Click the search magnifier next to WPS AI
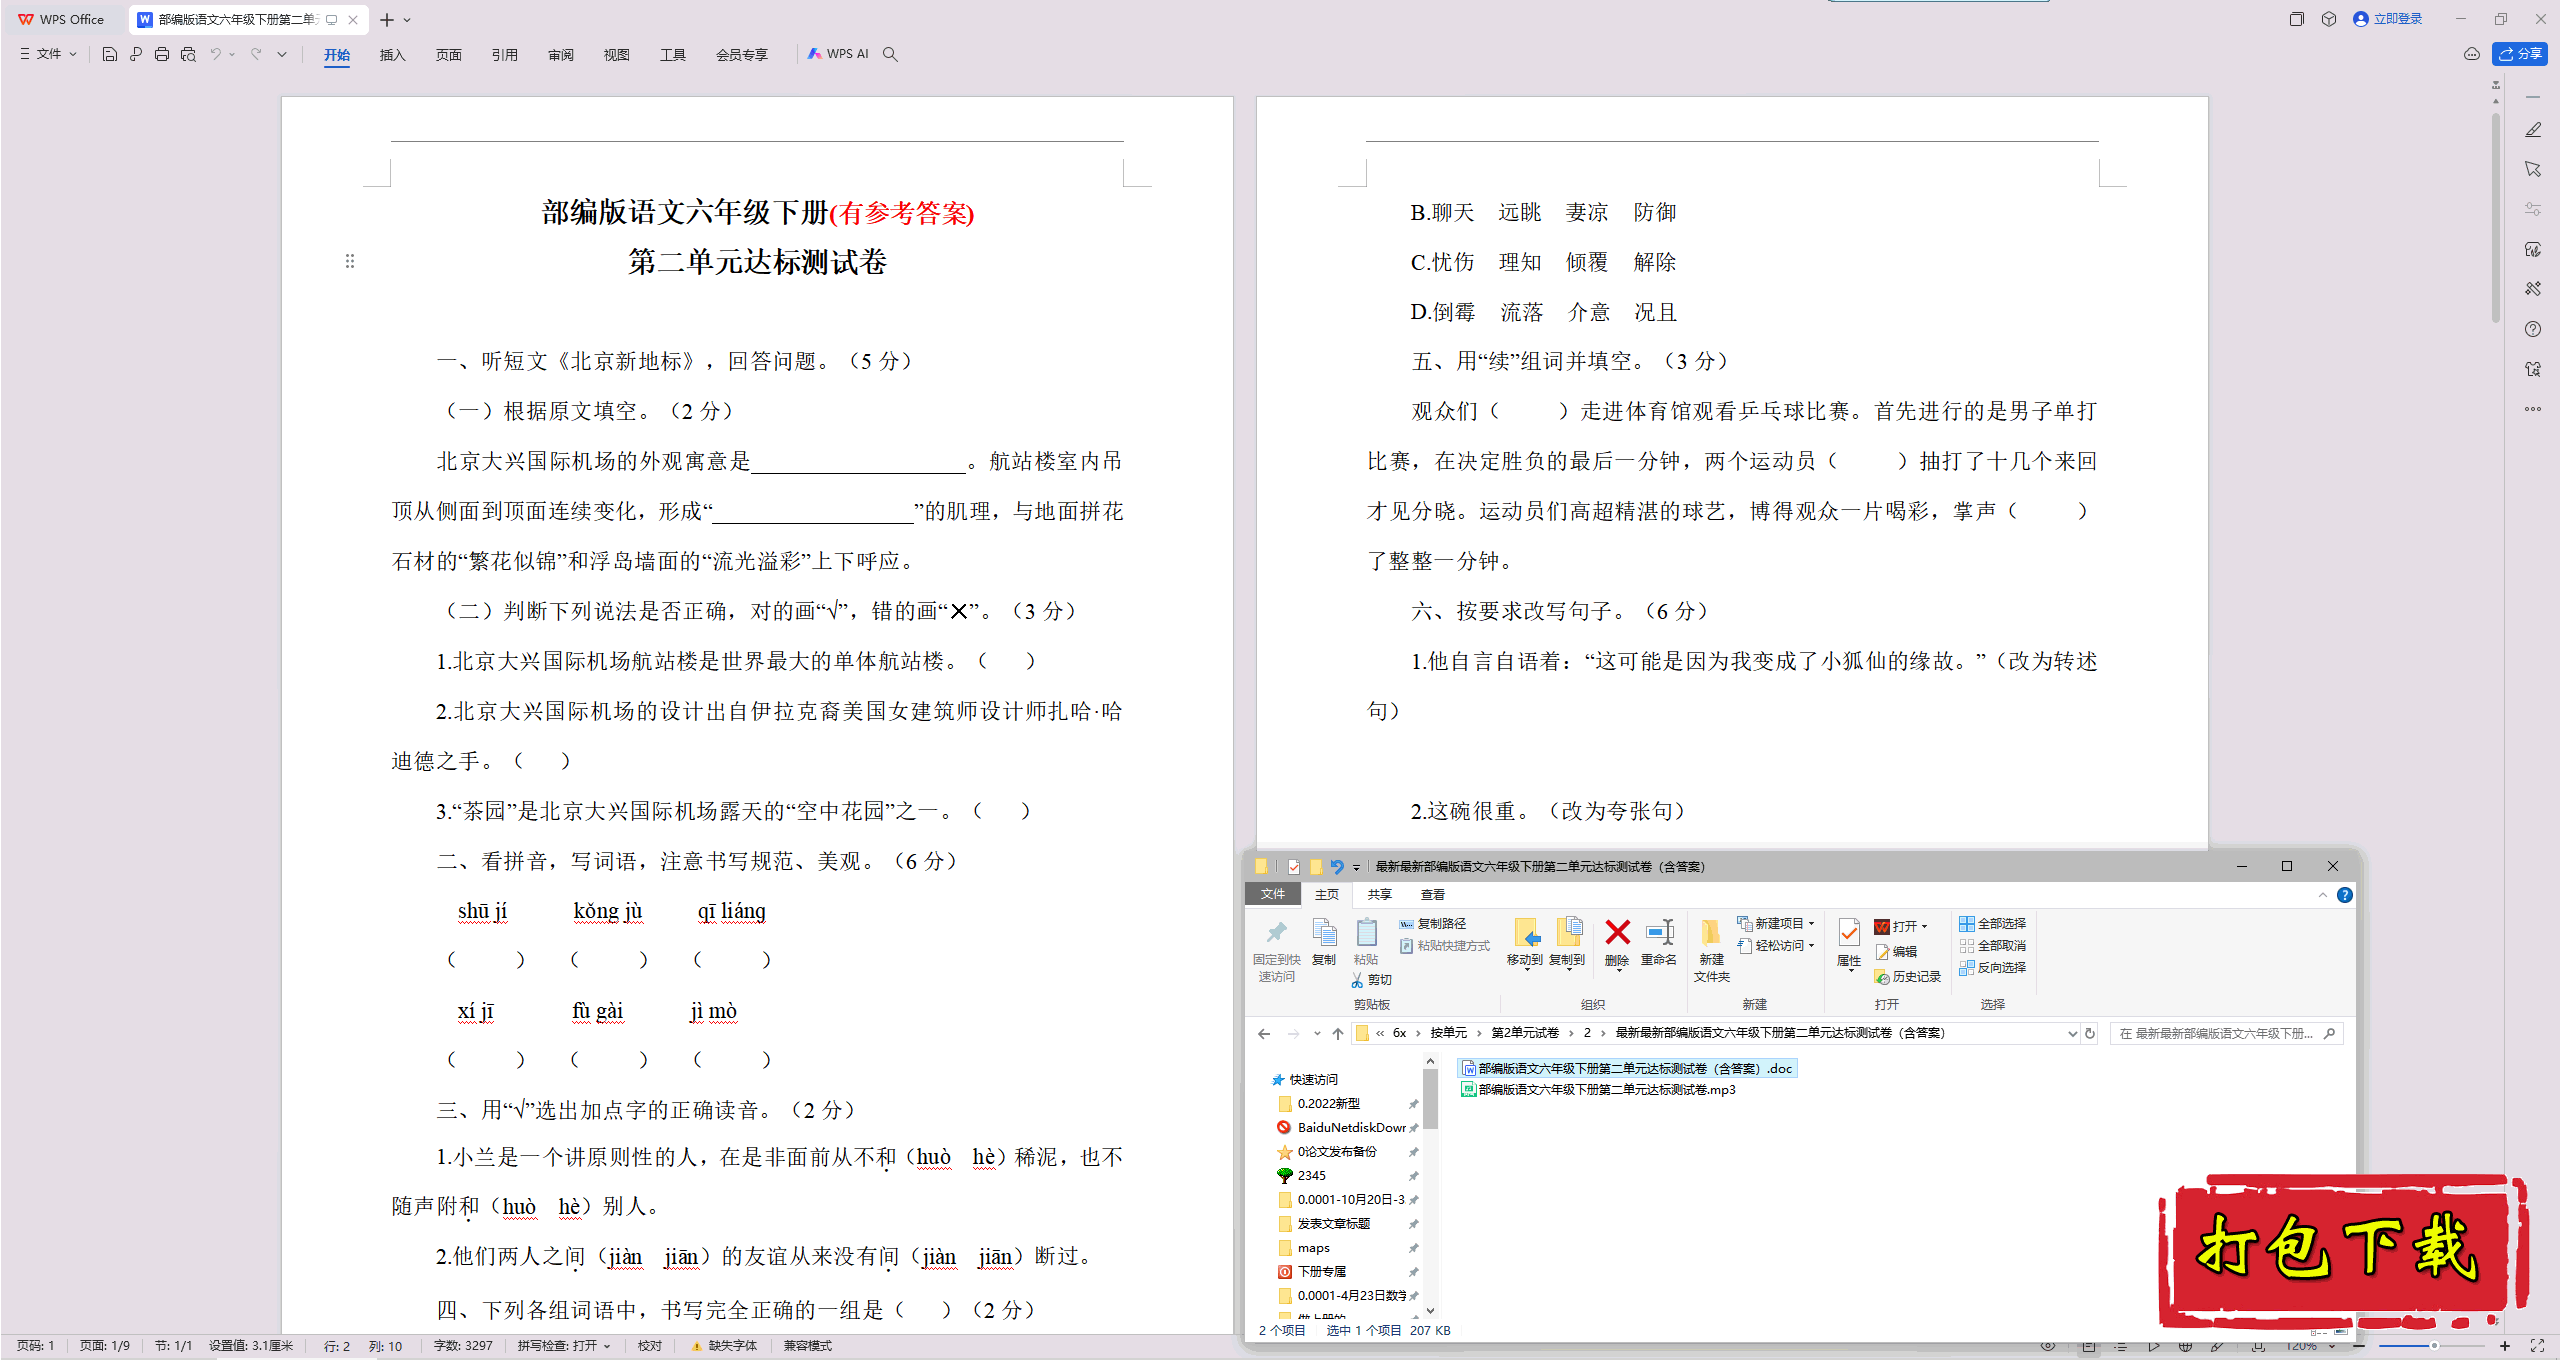Screen dimensions: 2560x1360 (890, 54)
